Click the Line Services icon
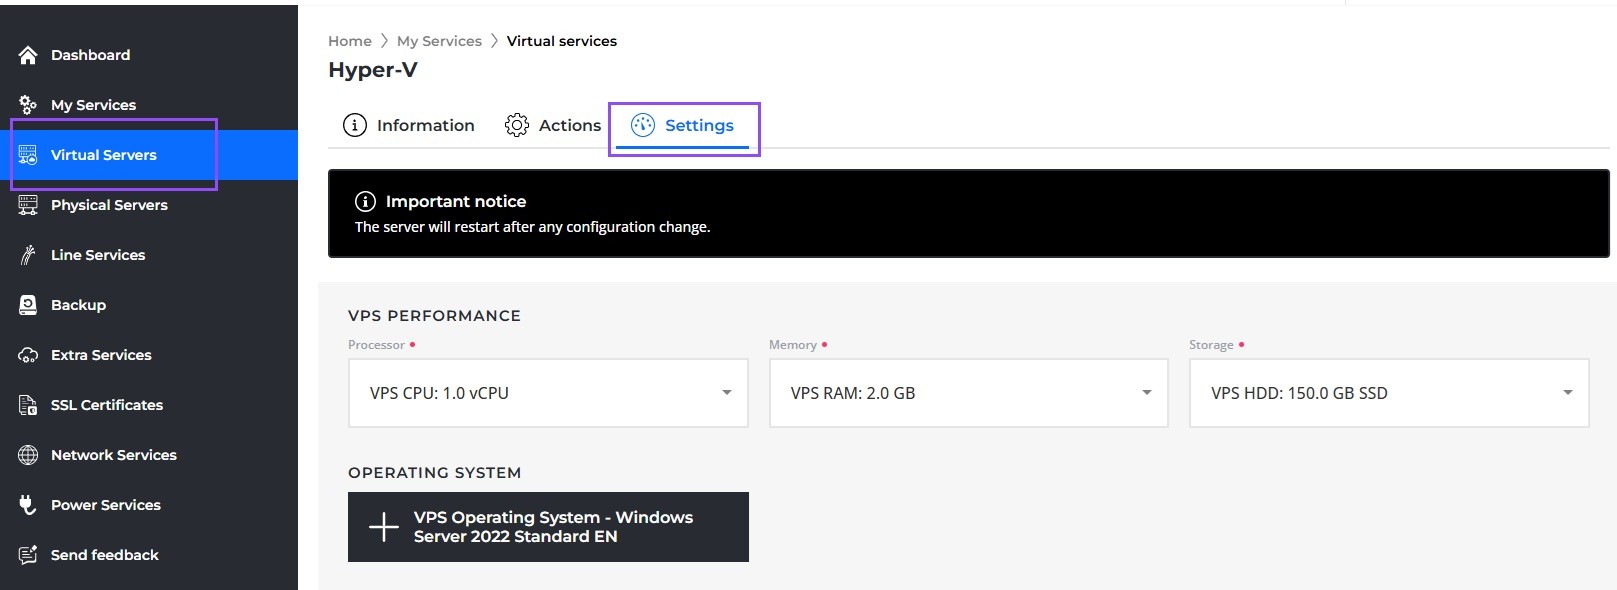The width and height of the screenshot is (1617, 590). (28, 255)
